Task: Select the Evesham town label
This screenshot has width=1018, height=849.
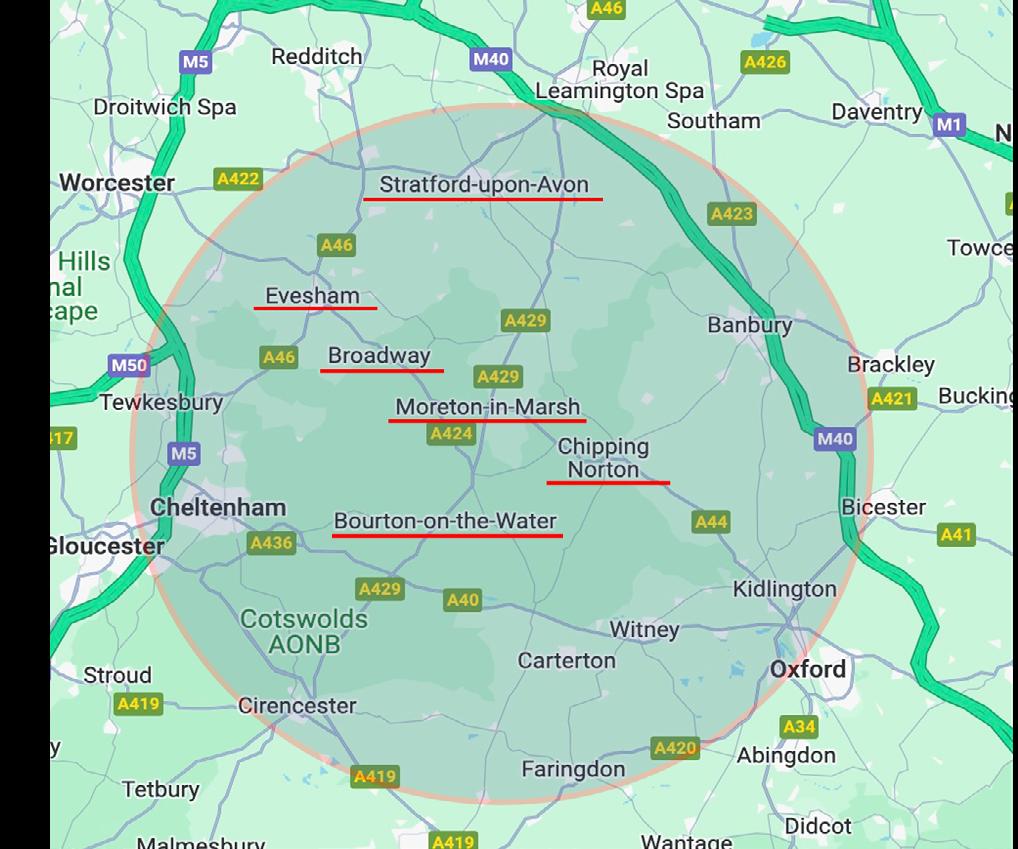Action: pos(312,296)
